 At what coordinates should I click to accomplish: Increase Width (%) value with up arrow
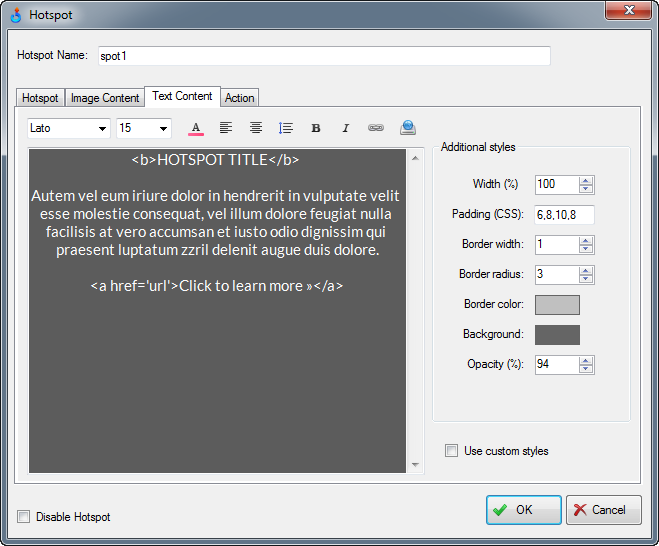tap(585, 181)
